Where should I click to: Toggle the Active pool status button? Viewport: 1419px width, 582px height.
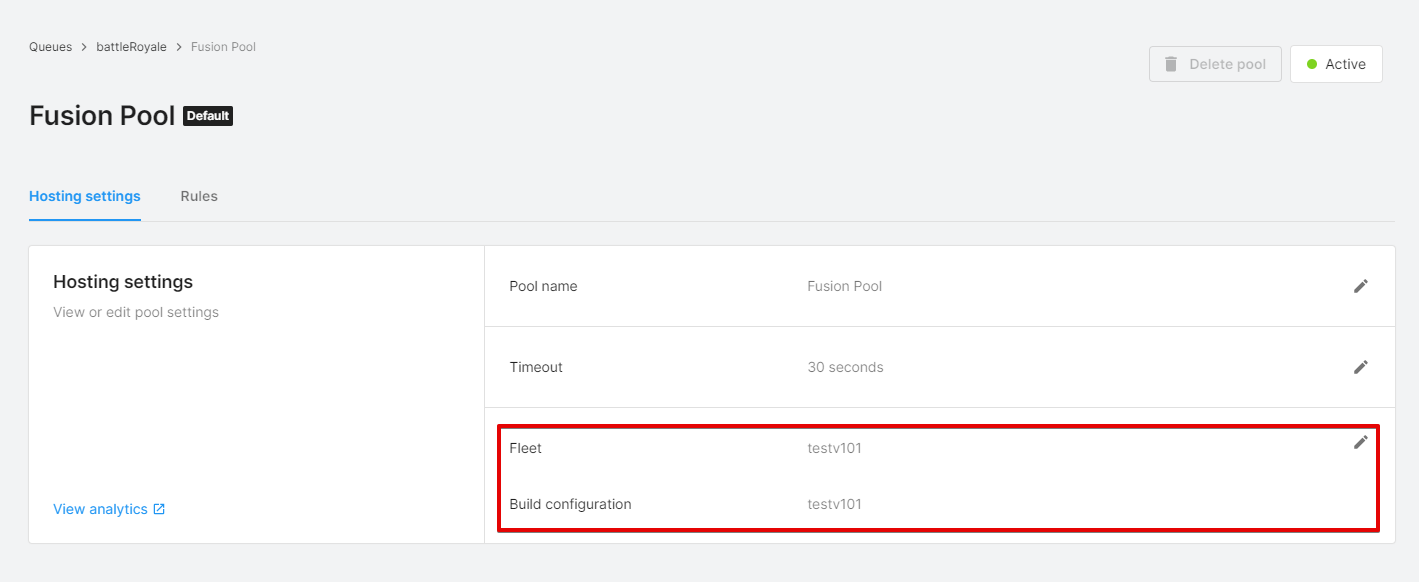click(x=1336, y=64)
